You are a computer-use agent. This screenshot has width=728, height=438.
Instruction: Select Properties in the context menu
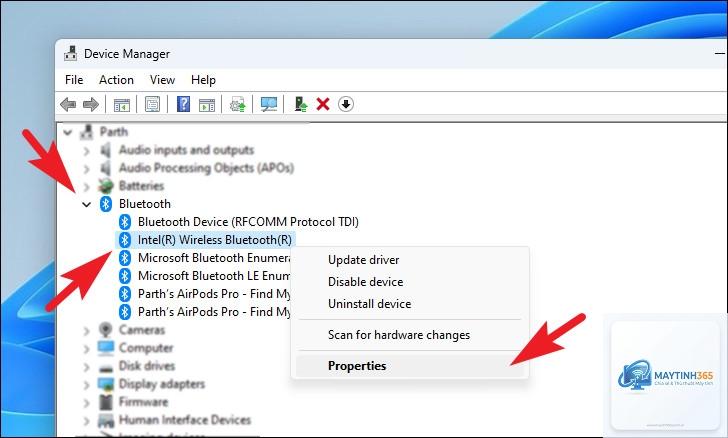click(x=410, y=366)
